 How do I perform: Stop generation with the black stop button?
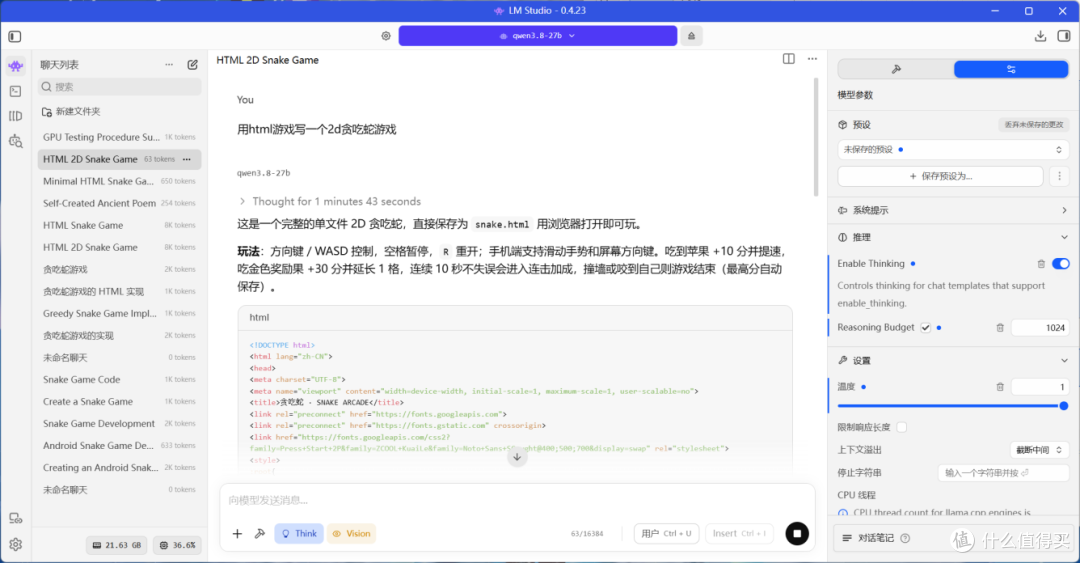[x=797, y=533]
